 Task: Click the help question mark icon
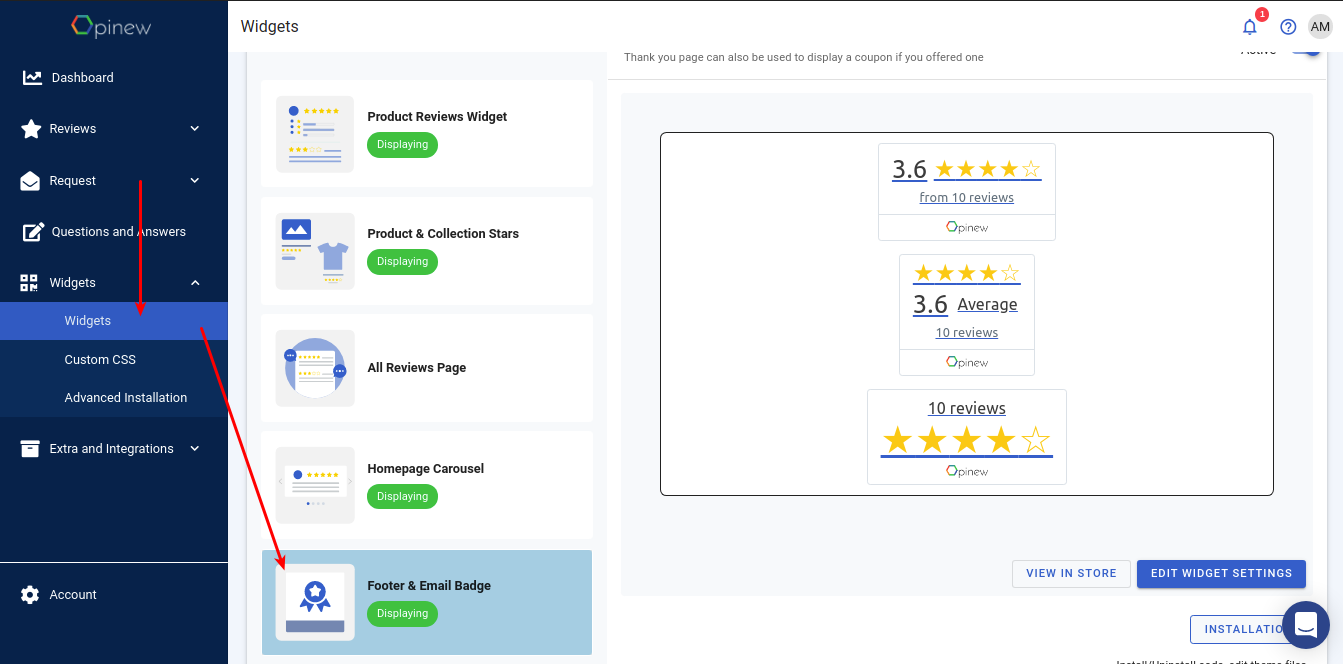pyautogui.click(x=1288, y=27)
